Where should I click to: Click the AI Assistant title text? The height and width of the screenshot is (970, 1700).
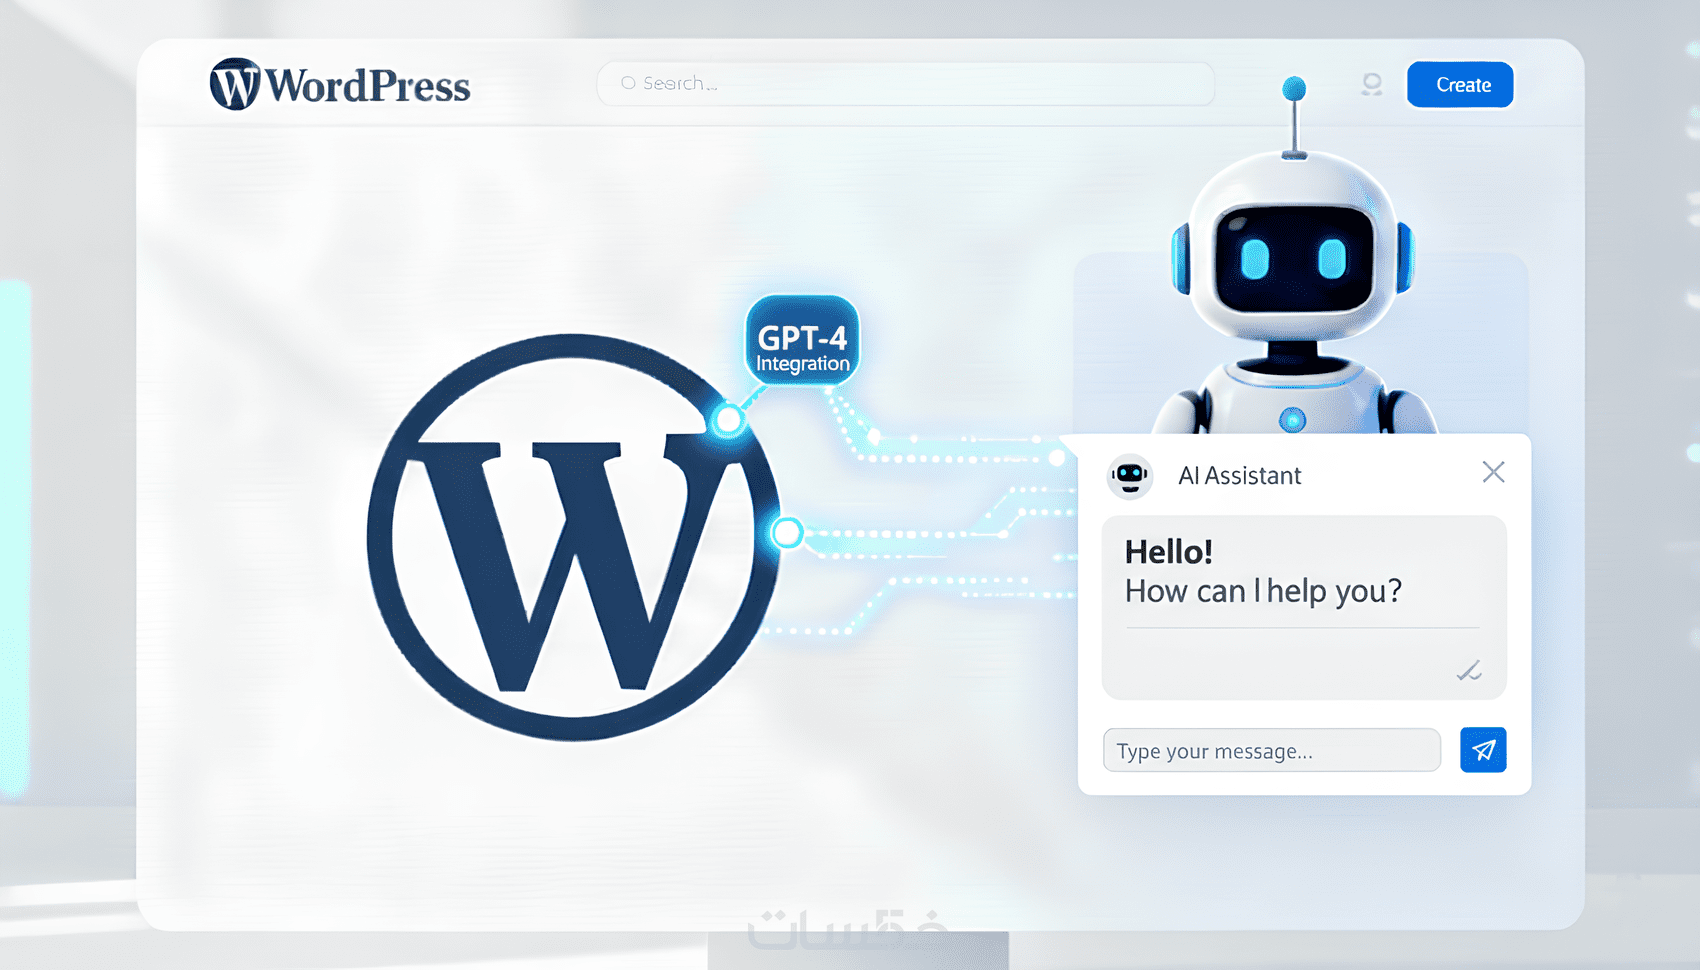[x=1240, y=476]
